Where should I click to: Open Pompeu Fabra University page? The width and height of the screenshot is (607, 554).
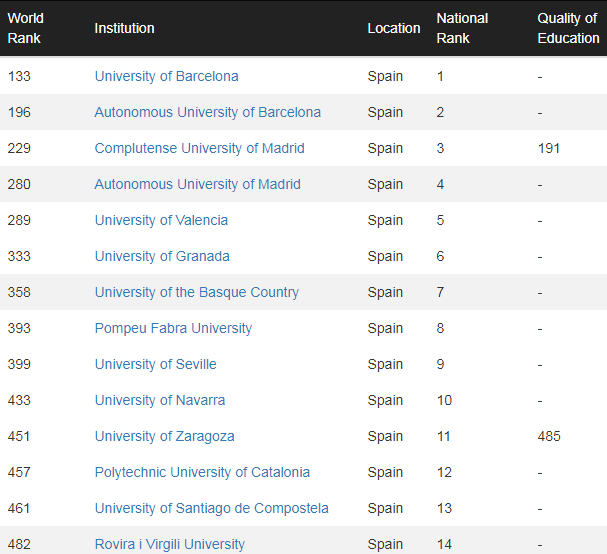click(173, 328)
